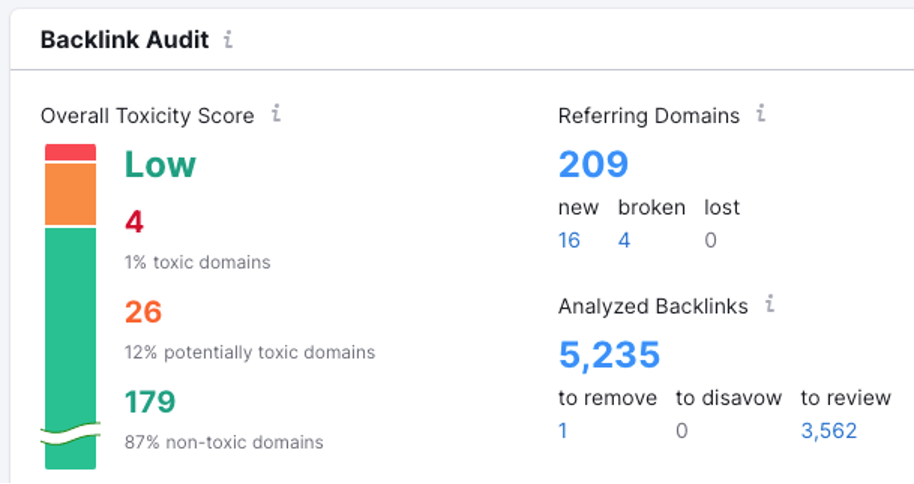Click the green non-toxic bar segment
The height and width of the screenshot is (484, 914).
[71, 348]
